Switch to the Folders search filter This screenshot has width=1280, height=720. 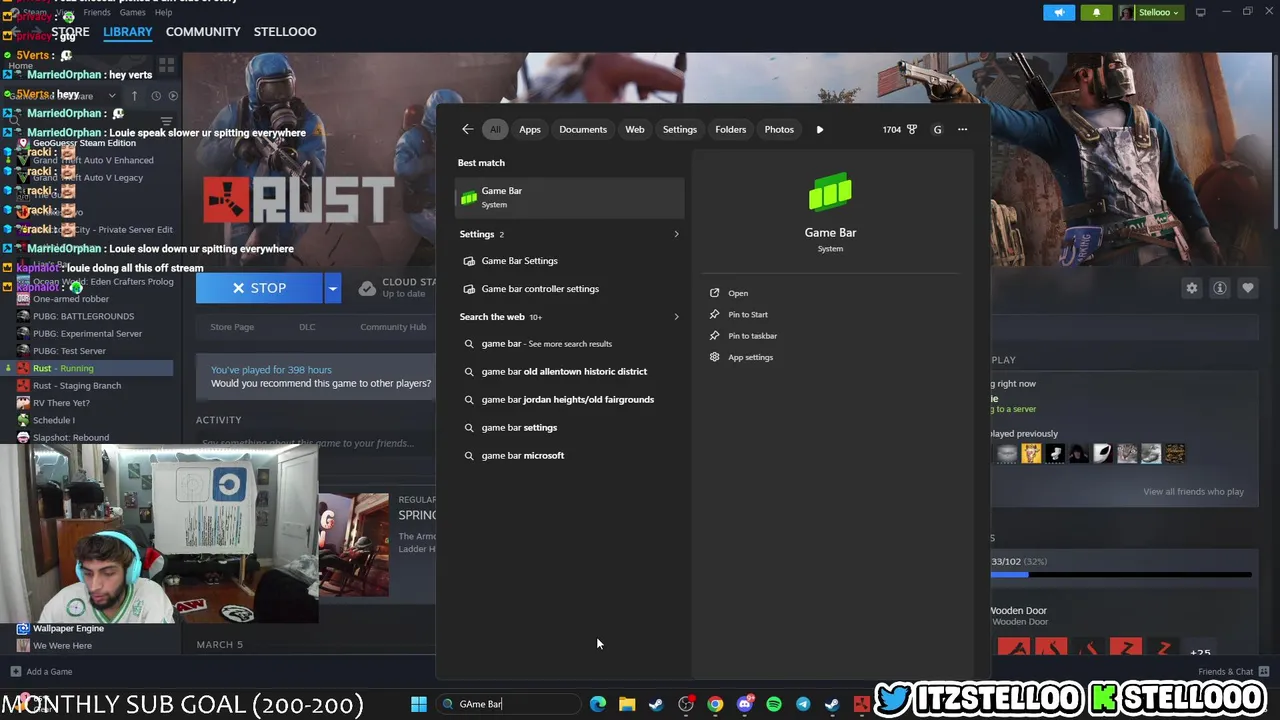[x=731, y=129]
